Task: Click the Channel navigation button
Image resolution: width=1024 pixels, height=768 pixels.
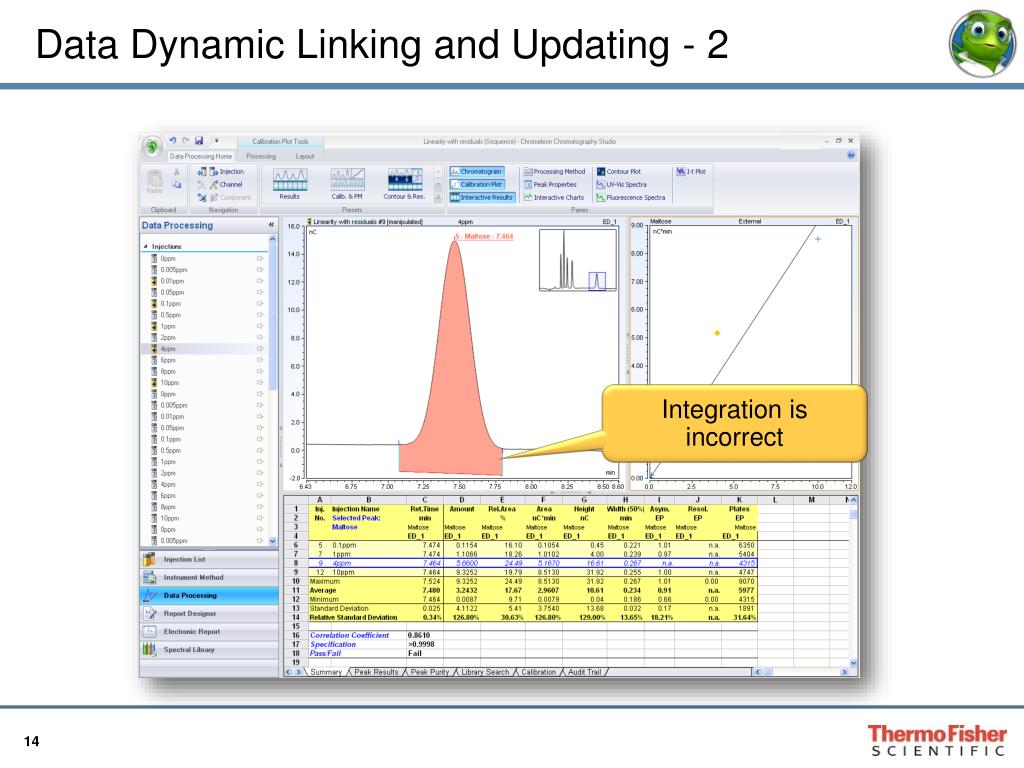Action: pos(220,185)
